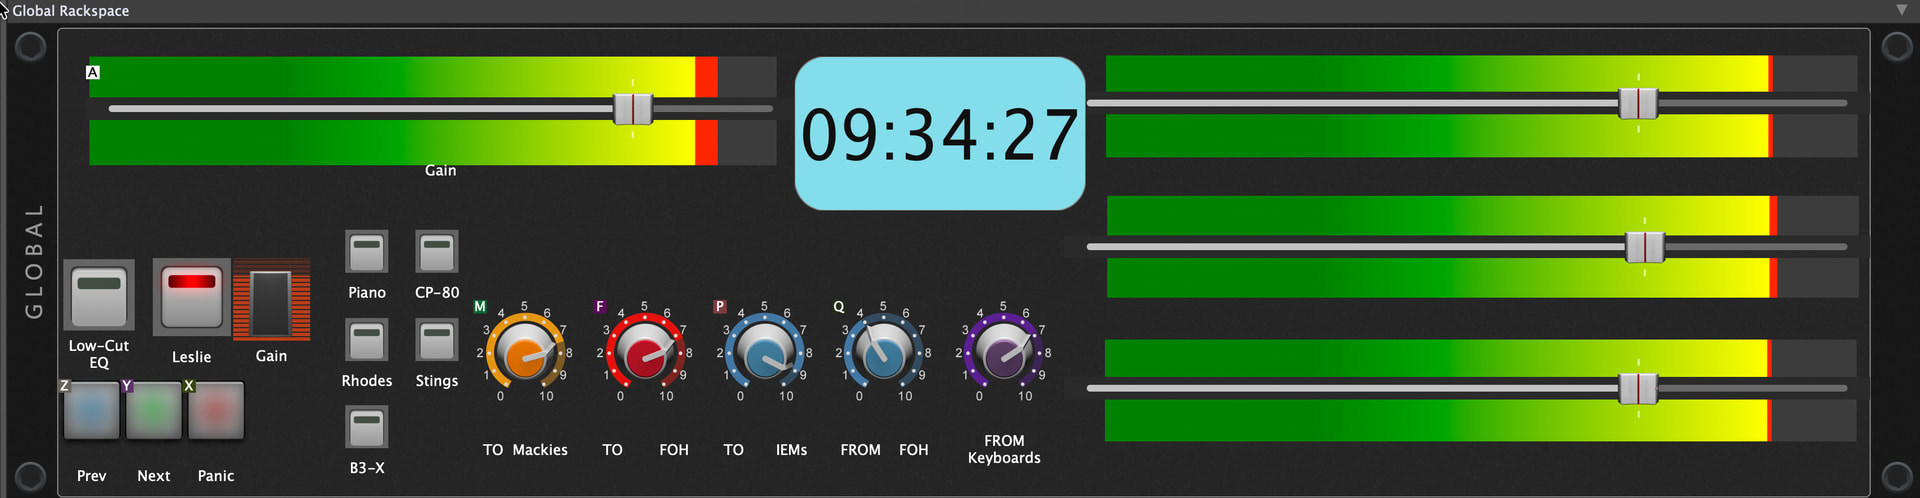Toggle the B3-X button
The width and height of the screenshot is (1920, 498).
point(367,427)
